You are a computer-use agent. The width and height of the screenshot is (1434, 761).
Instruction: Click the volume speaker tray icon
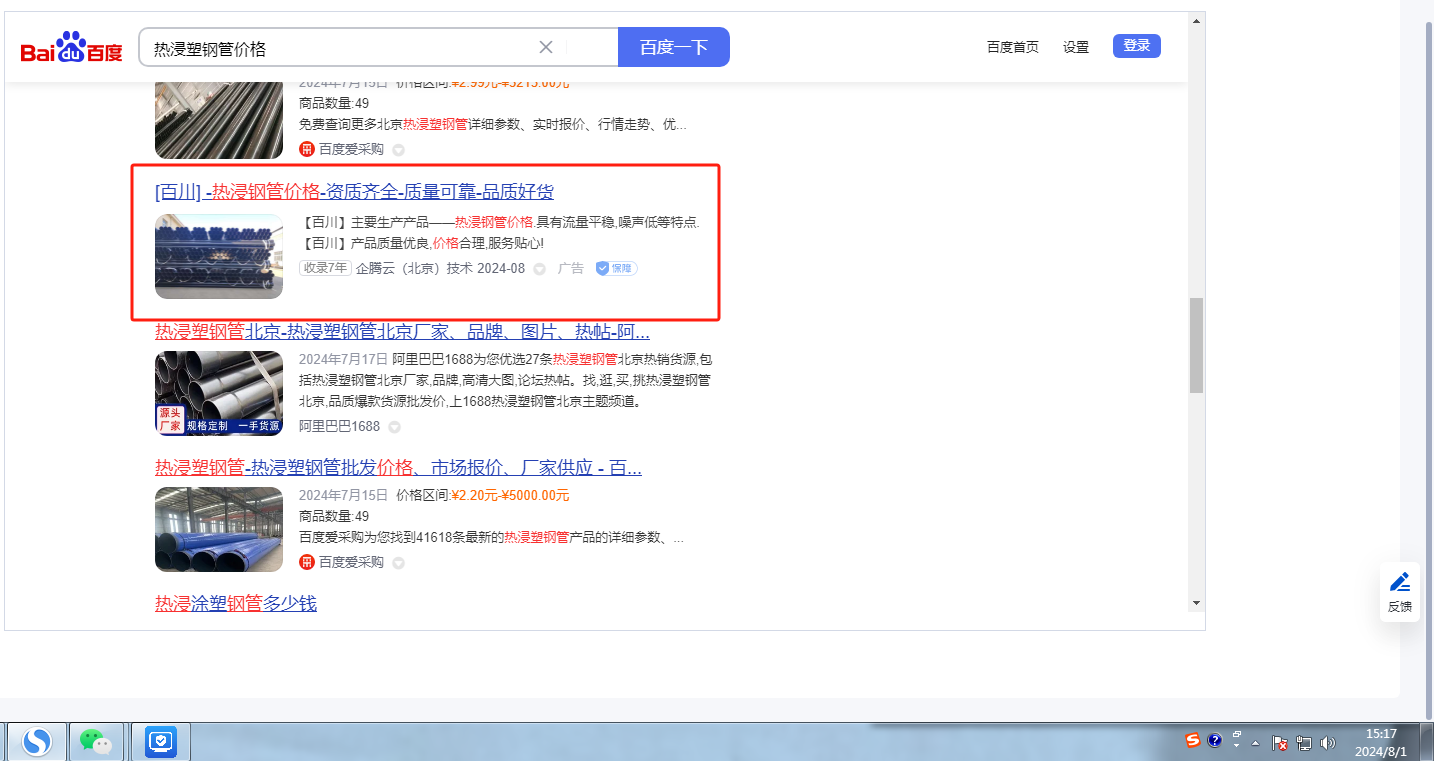1328,743
